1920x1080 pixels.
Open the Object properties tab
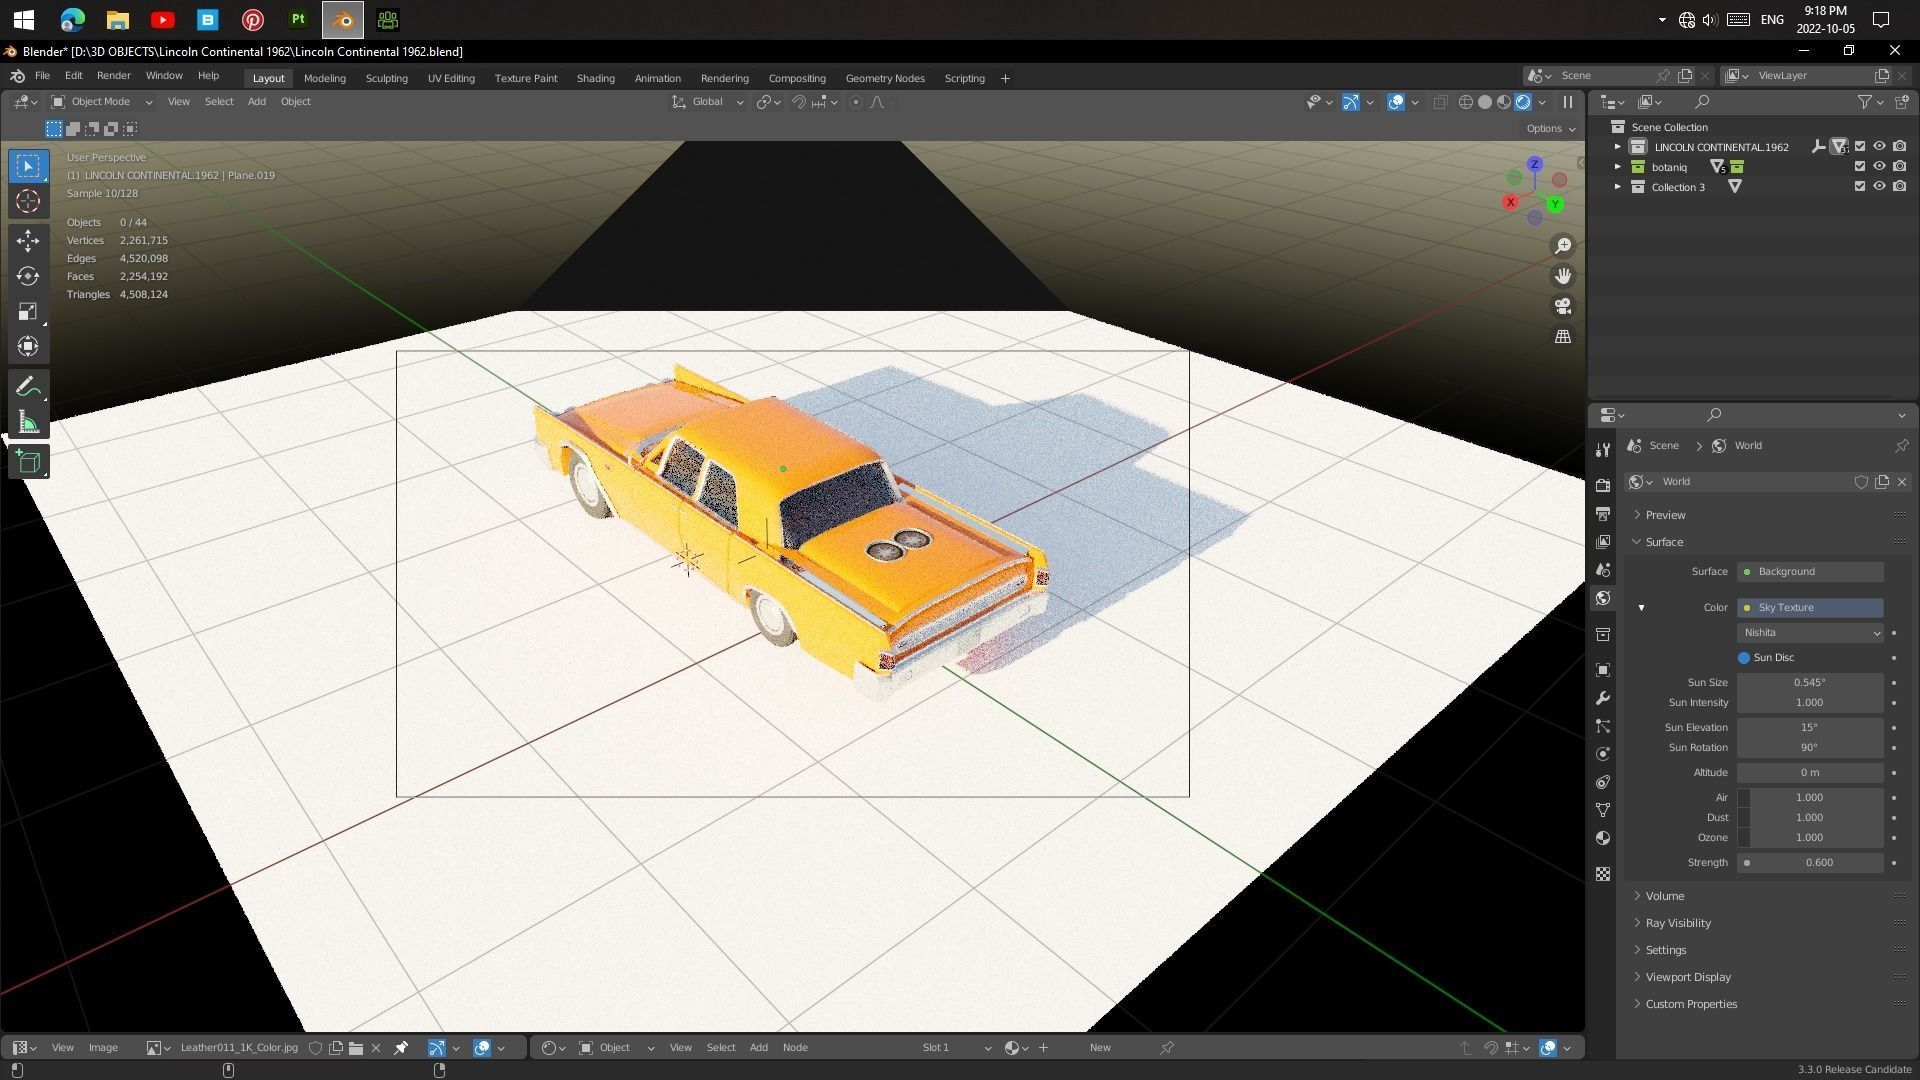pyautogui.click(x=1603, y=670)
